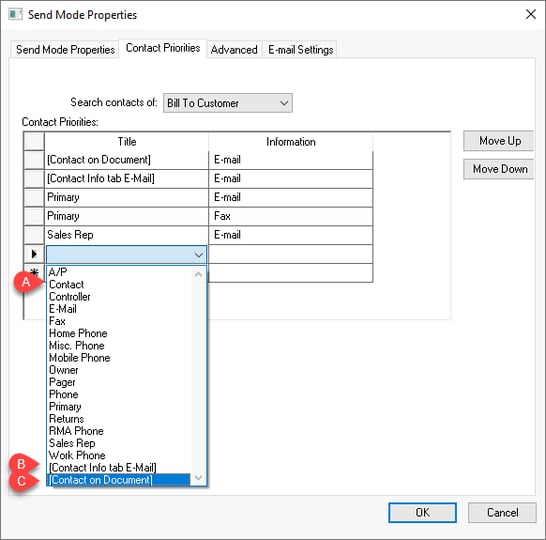Click the Move Down button
The image size is (546, 540).
click(x=499, y=169)
